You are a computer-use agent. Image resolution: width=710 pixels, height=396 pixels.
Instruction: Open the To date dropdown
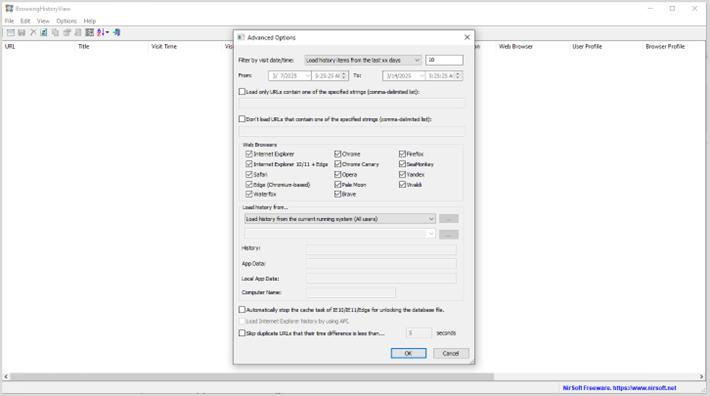(x=422, y=76)
